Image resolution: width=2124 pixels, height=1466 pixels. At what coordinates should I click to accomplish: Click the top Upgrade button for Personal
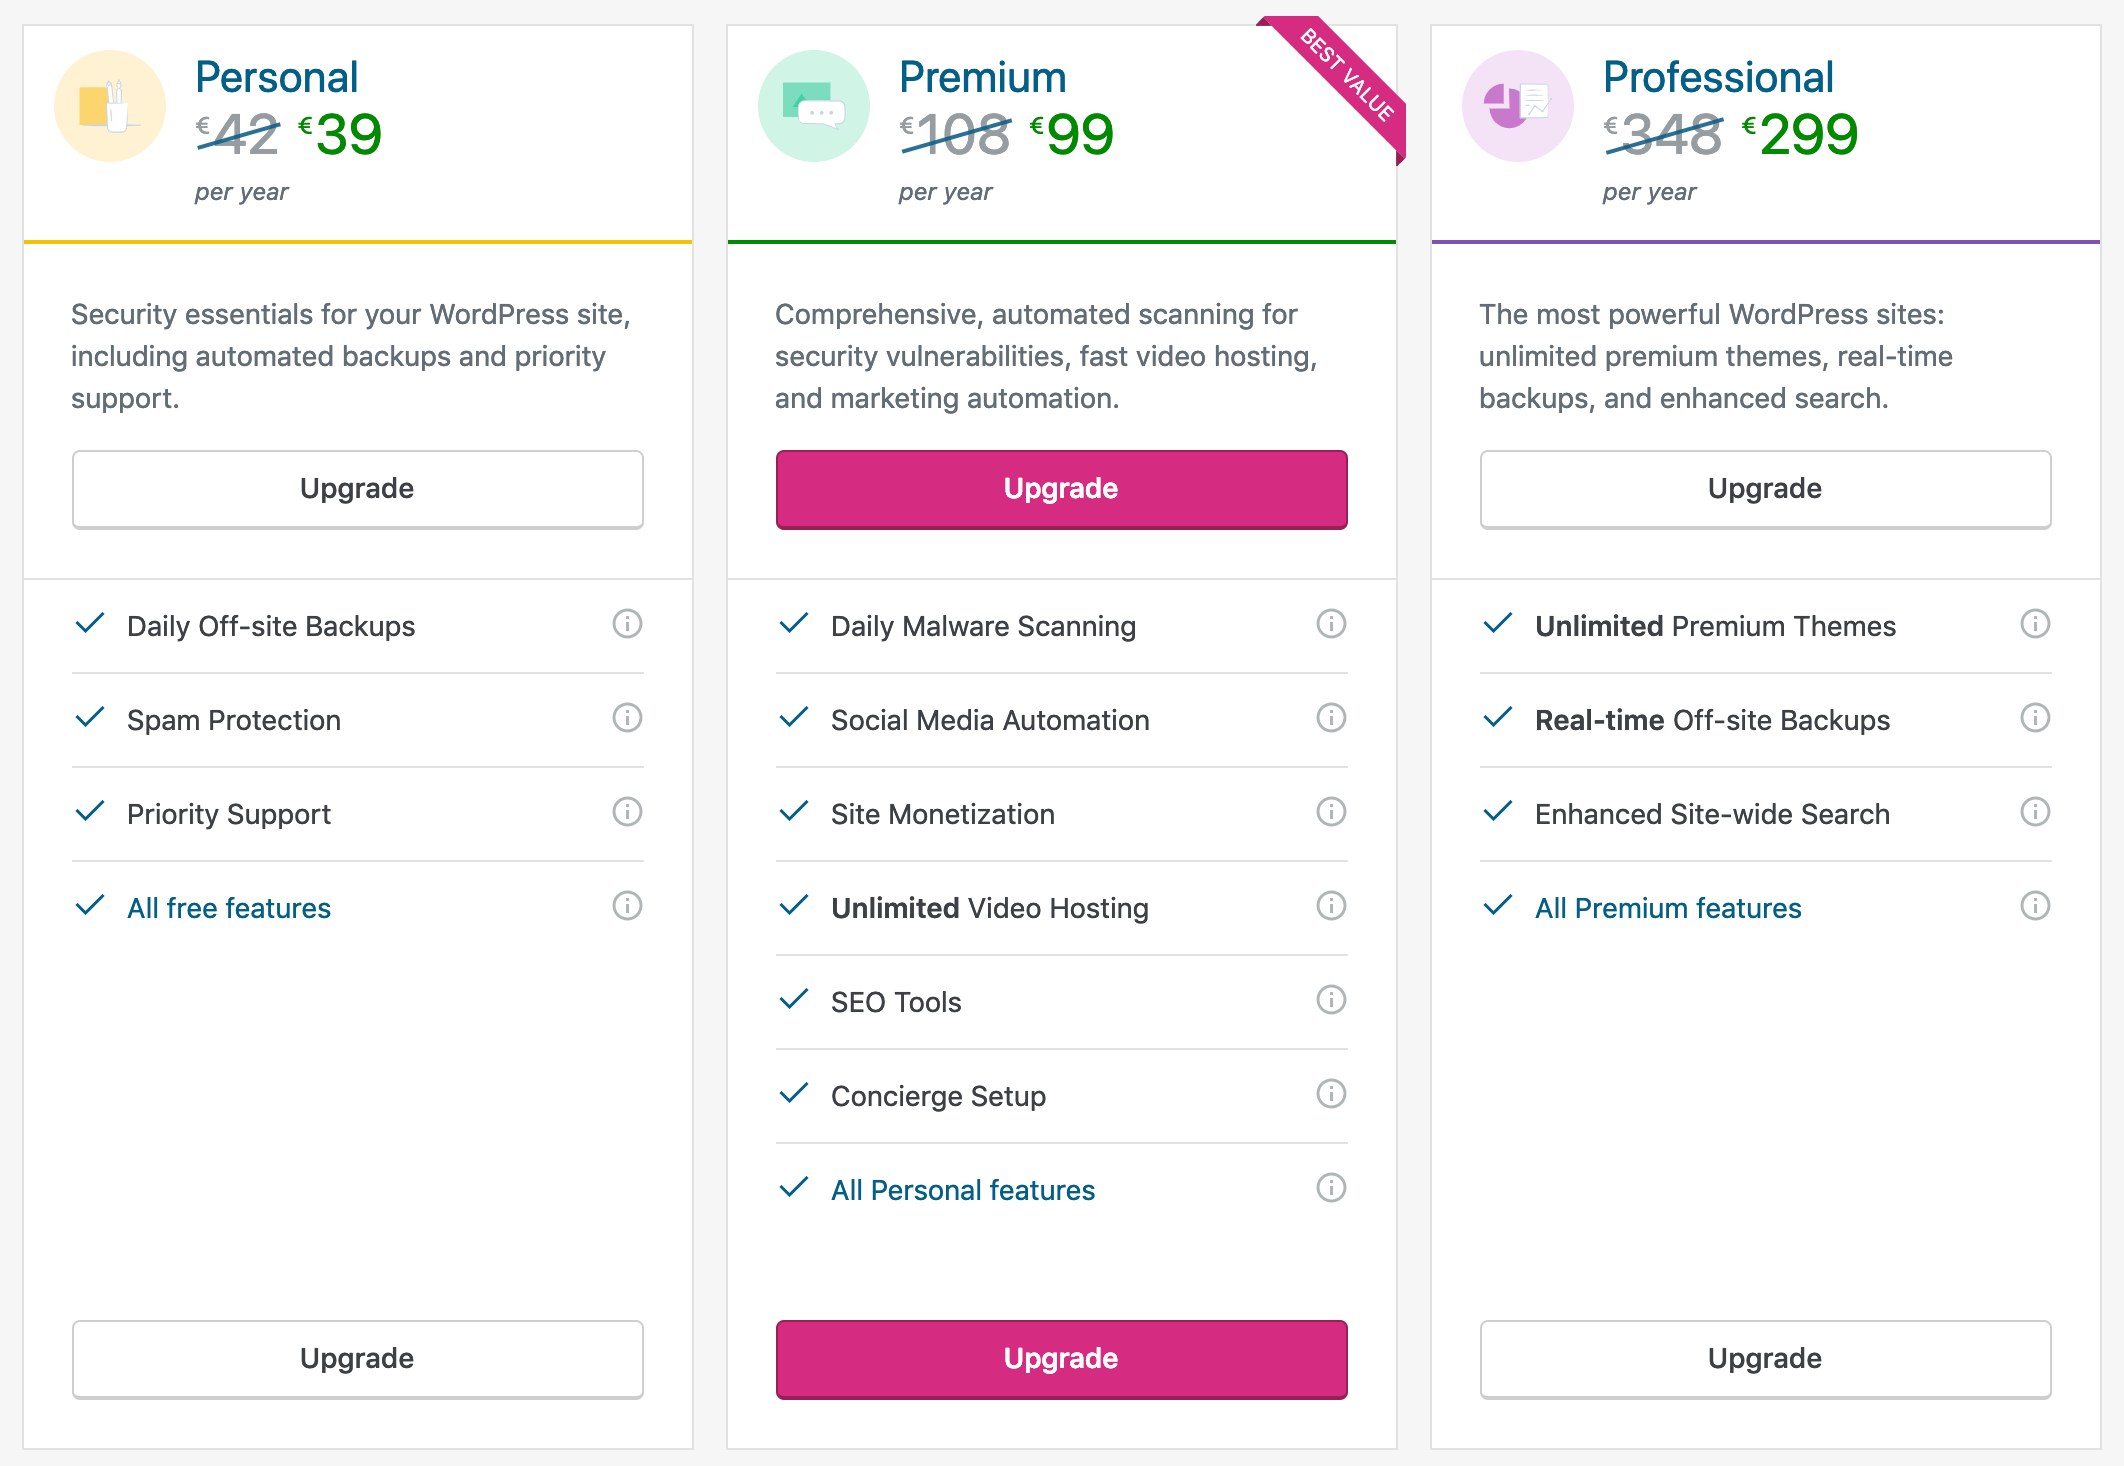[357, 489]
